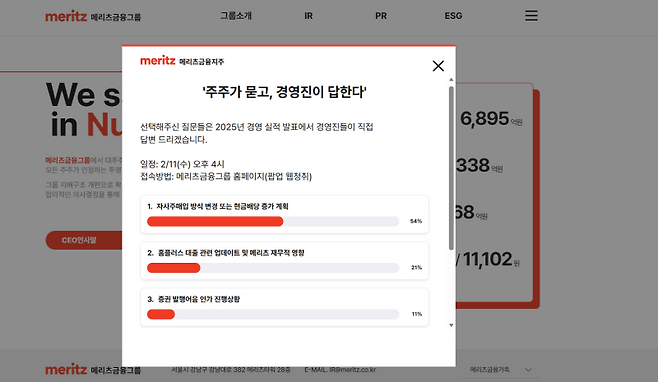Click the 11,102 원 figure on the page
This screenshot has height=382, width=658.
tap(491, 259)
